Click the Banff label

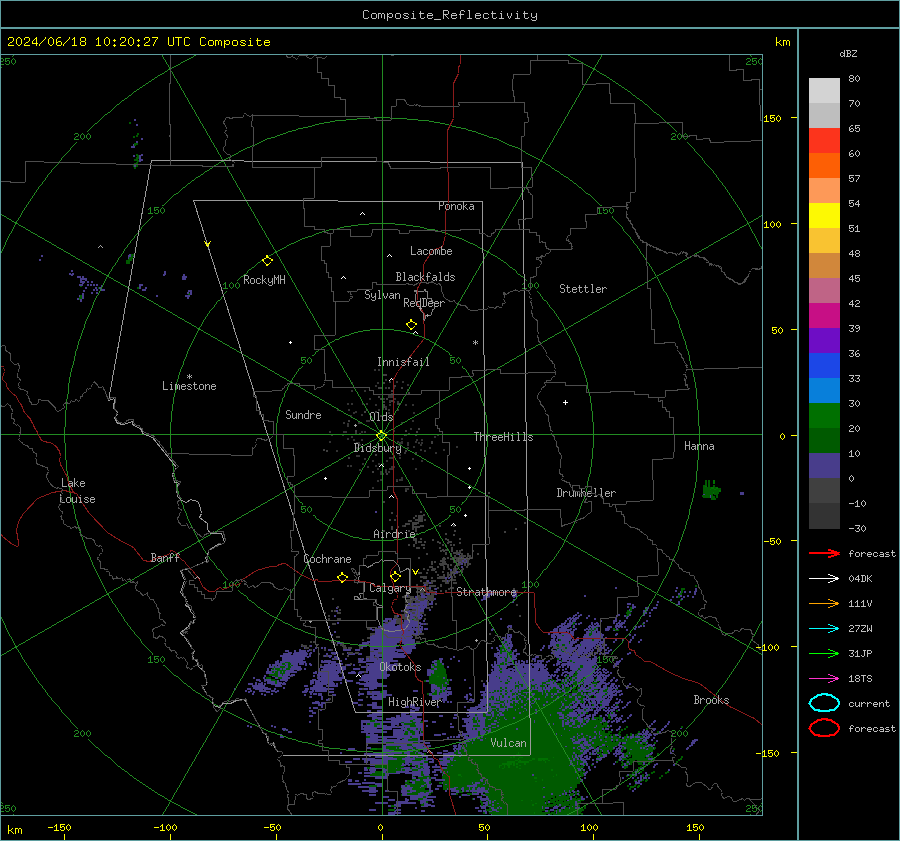tap(165, 557)
